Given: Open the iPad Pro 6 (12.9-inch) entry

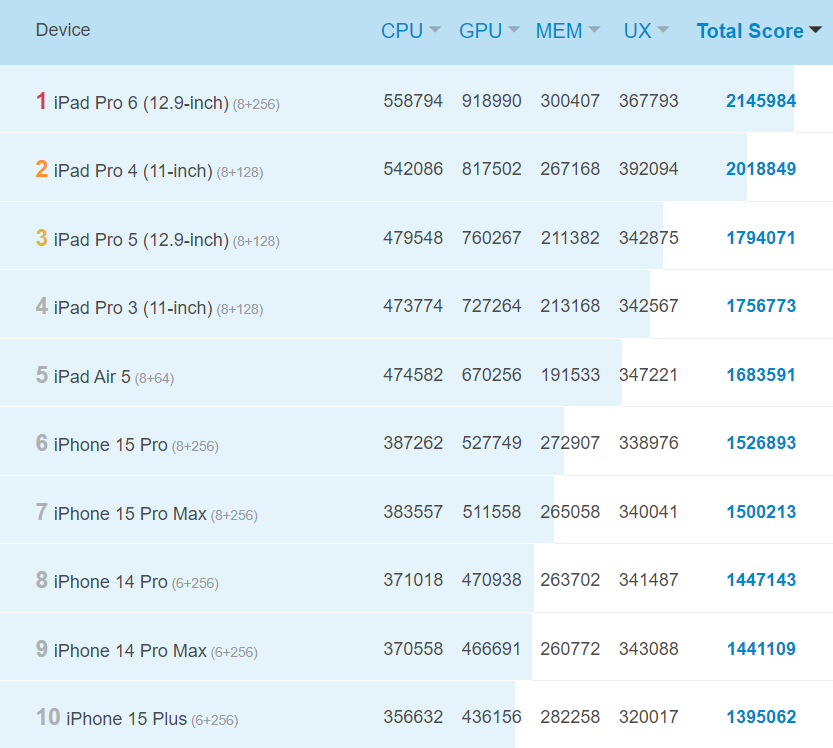Looking at the screenshot, I should click(141, 102).
